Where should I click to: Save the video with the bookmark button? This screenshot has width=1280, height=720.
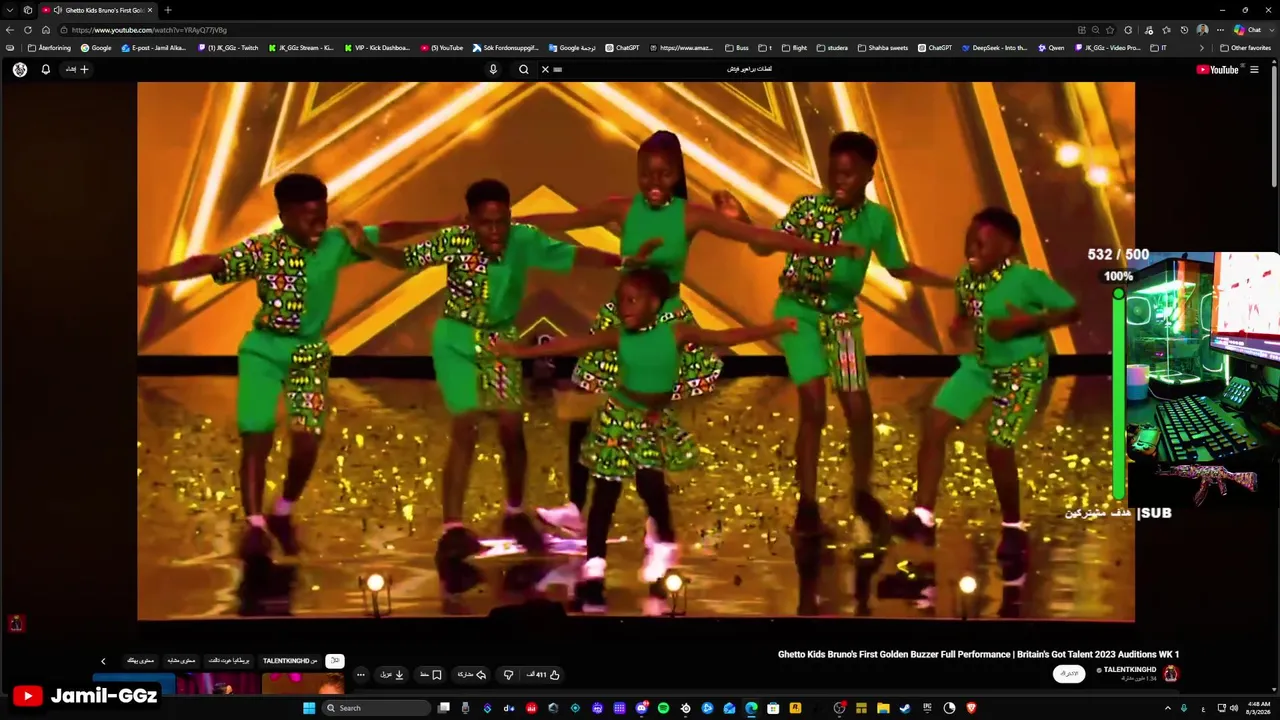[431, 675]
